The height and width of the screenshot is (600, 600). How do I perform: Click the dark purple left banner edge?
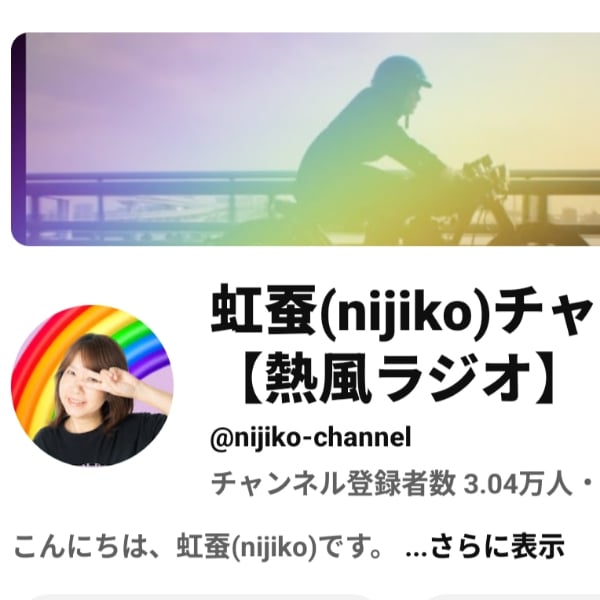click(x=18, y=139)
